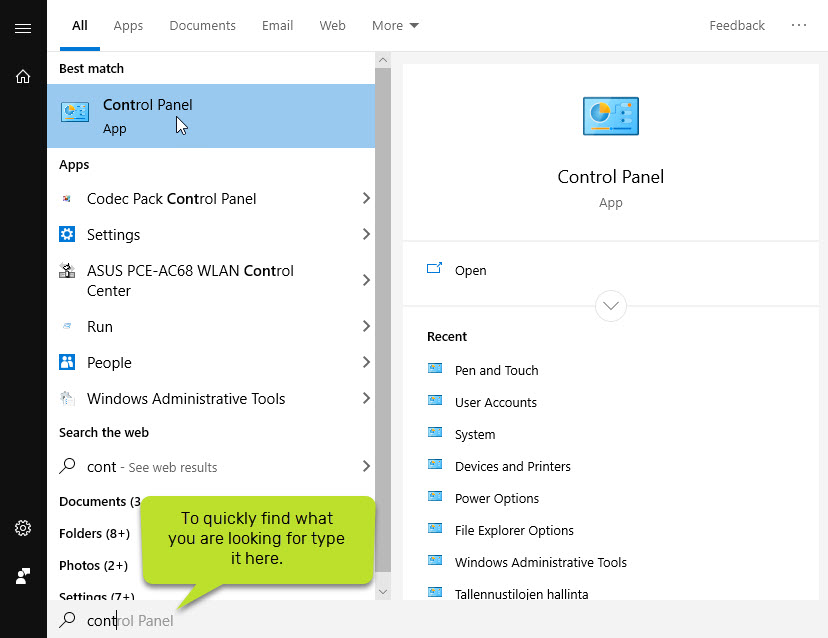The image size is (828, 638).
Task: Open Power Options from Recent list
Action: (496, 499)
